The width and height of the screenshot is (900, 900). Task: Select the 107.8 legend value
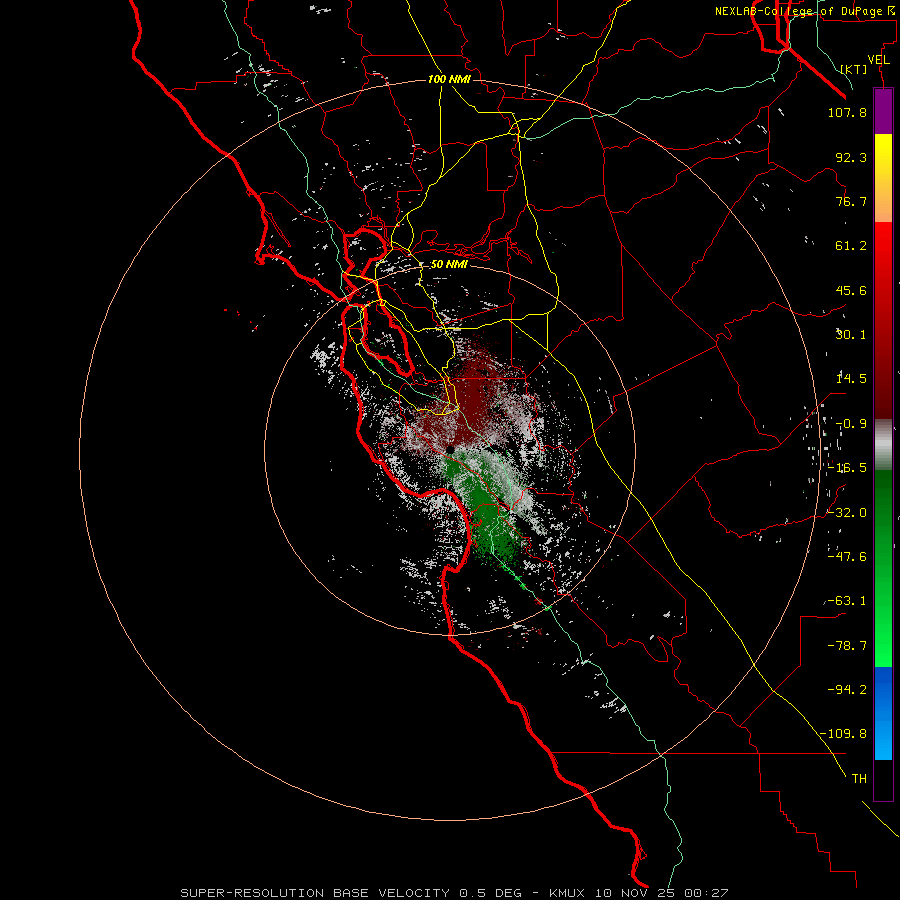coord(847,112)
